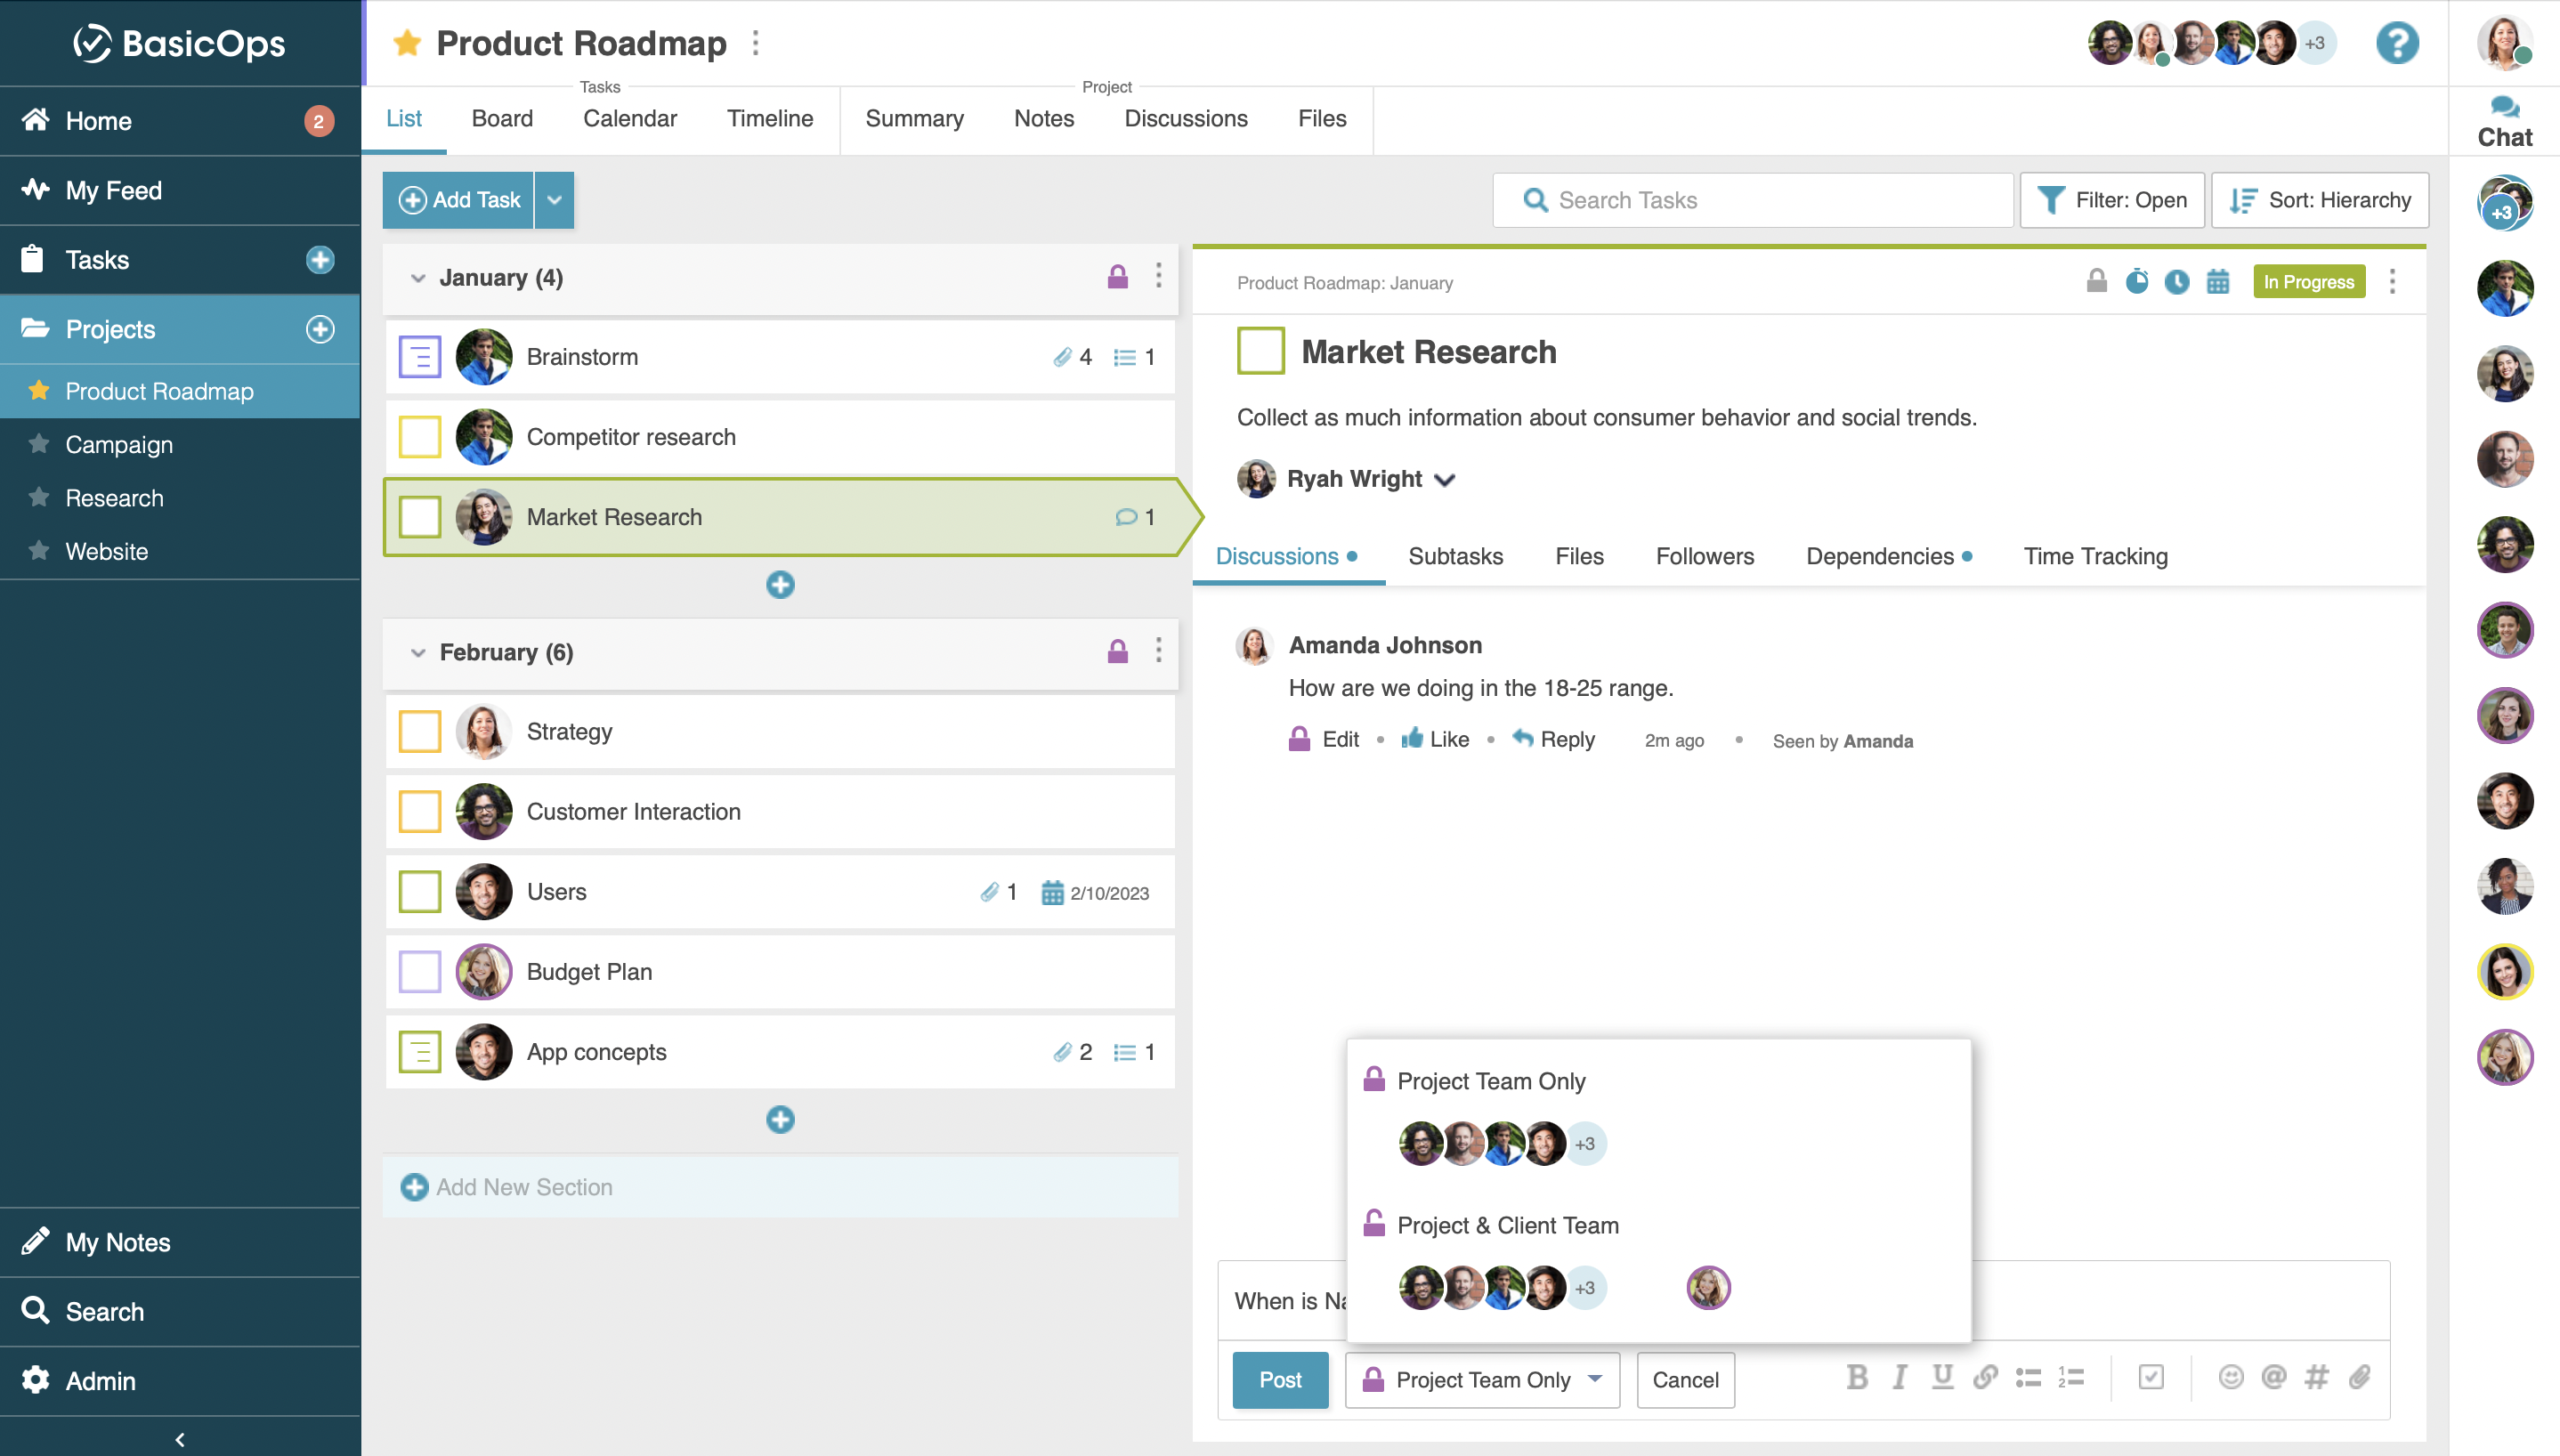Click the yellow star beside Product Roadmap title
The image size is (2560, 1456).
(406, 43)
